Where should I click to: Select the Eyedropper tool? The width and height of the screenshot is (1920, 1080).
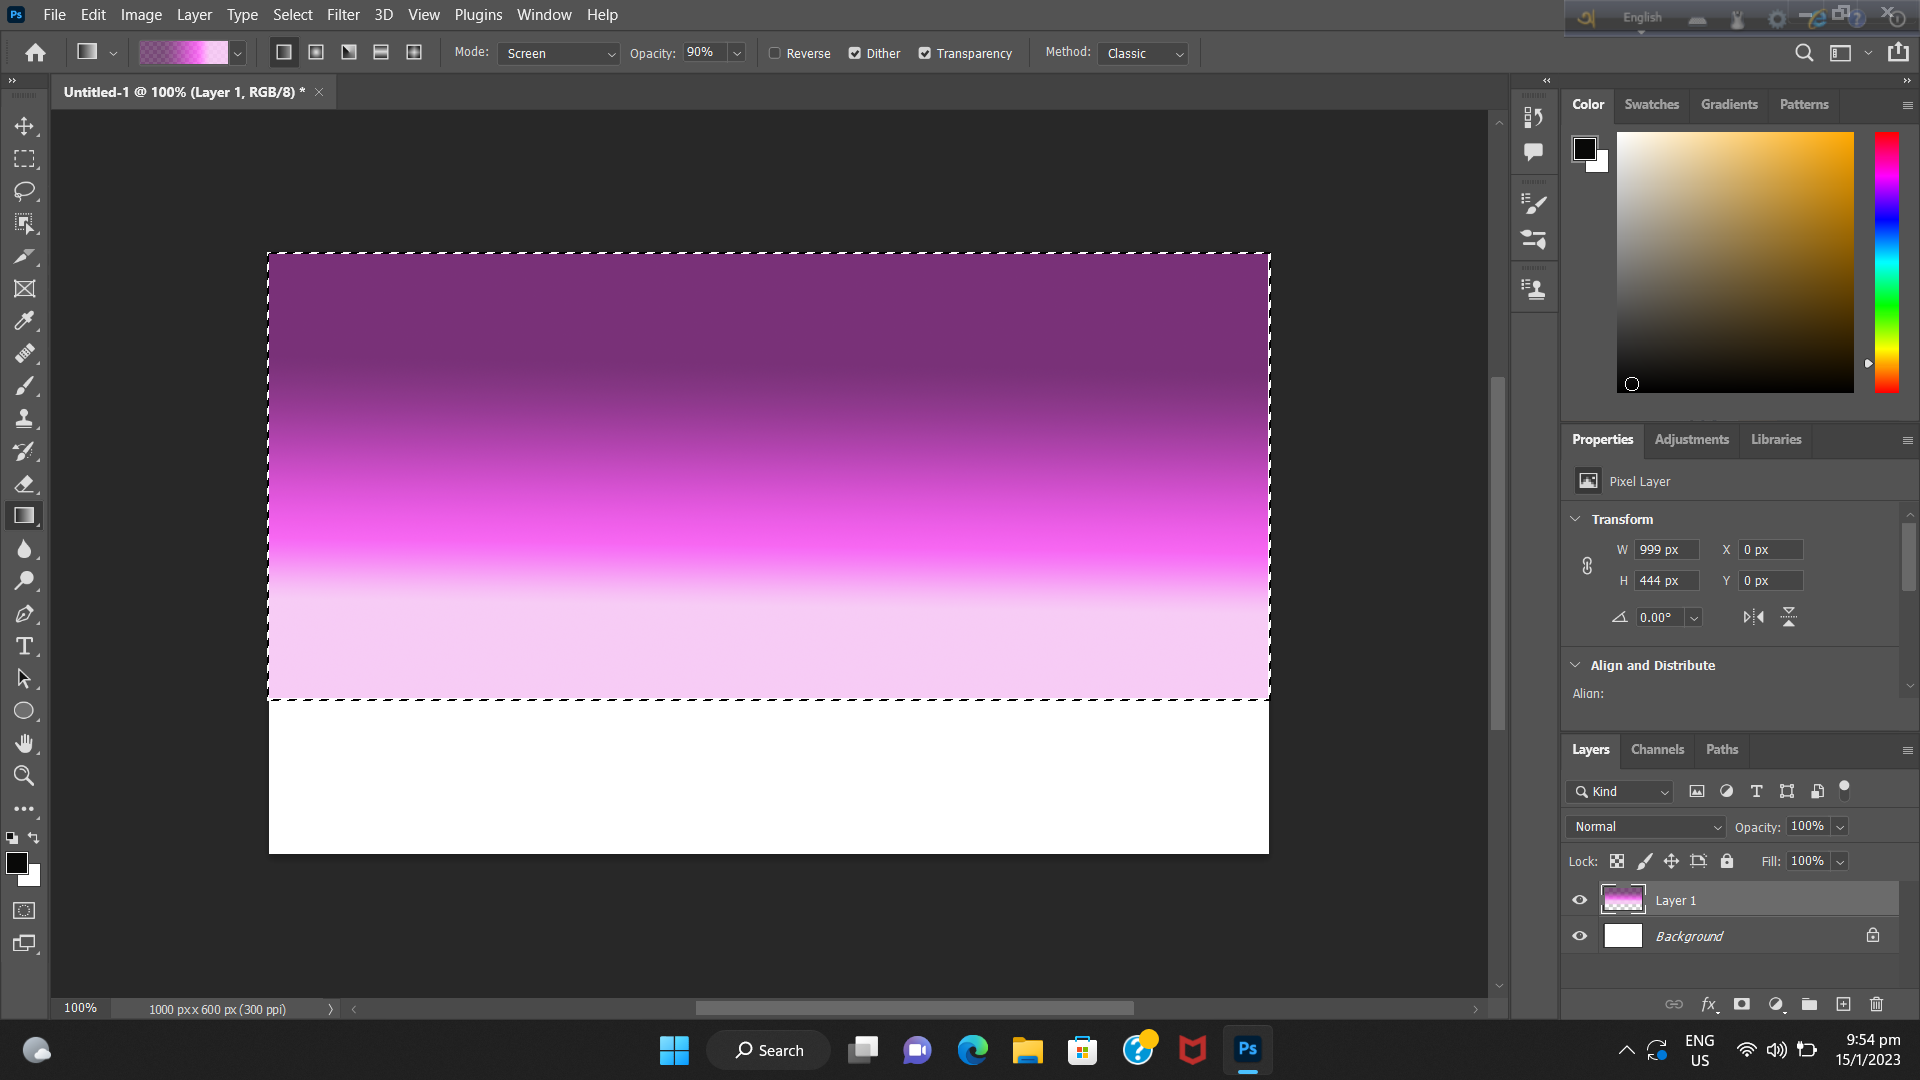[25, 321]
